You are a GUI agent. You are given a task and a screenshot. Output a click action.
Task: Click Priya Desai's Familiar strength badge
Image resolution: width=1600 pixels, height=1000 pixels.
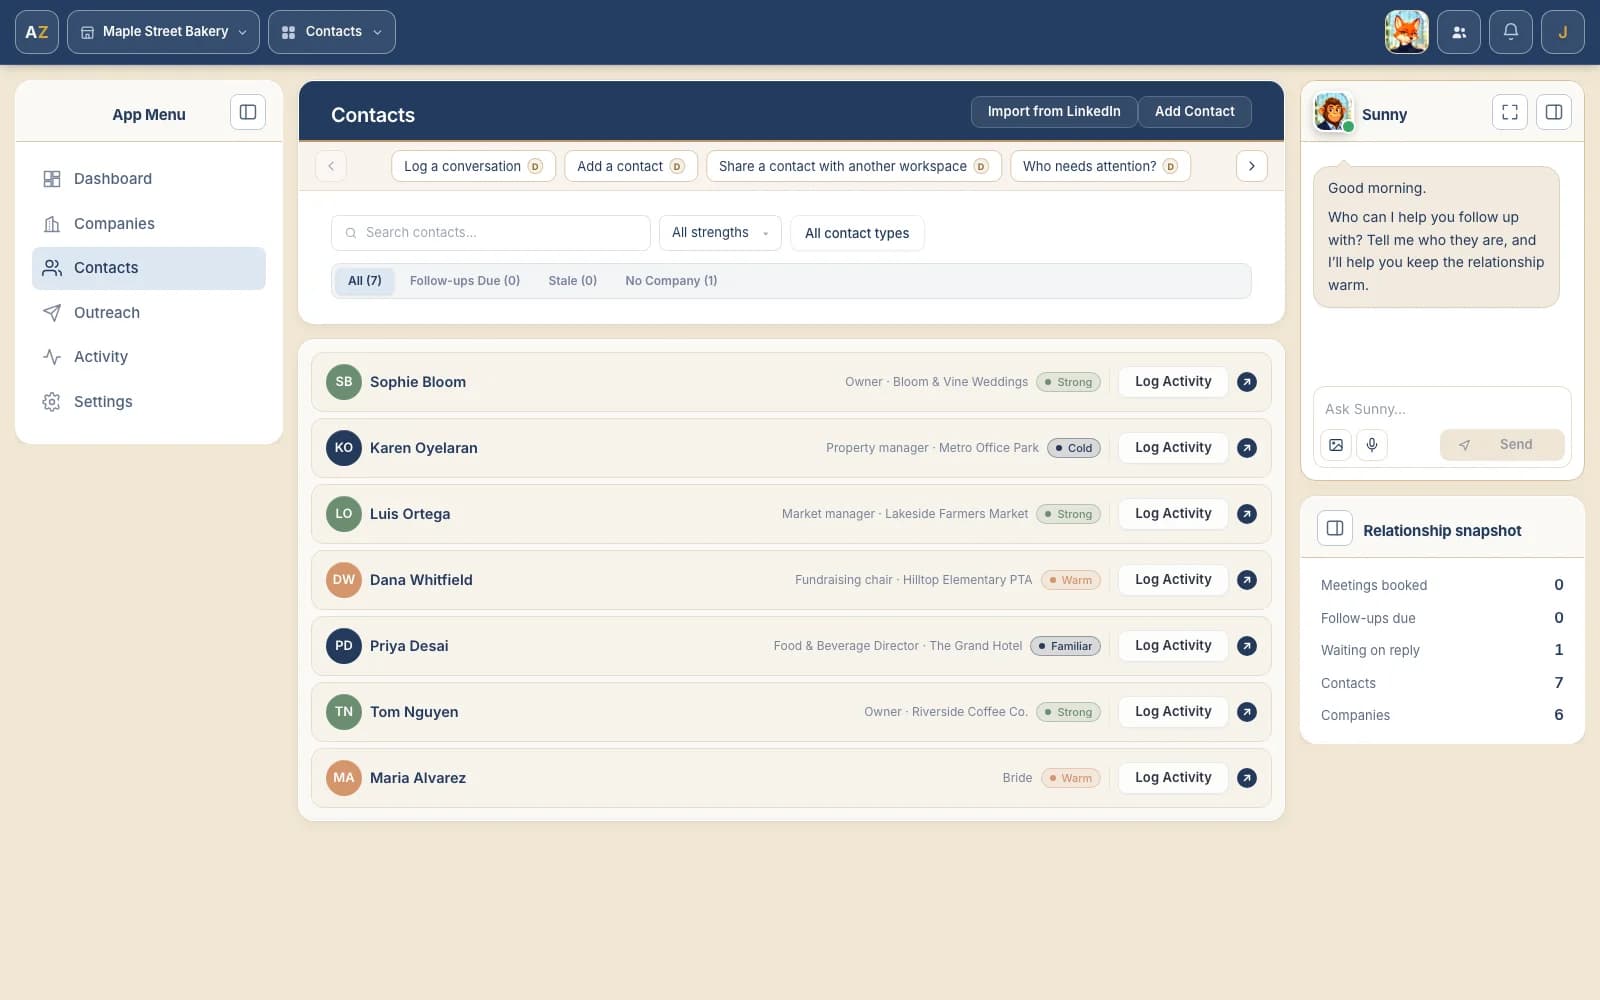coord(1065,646)
